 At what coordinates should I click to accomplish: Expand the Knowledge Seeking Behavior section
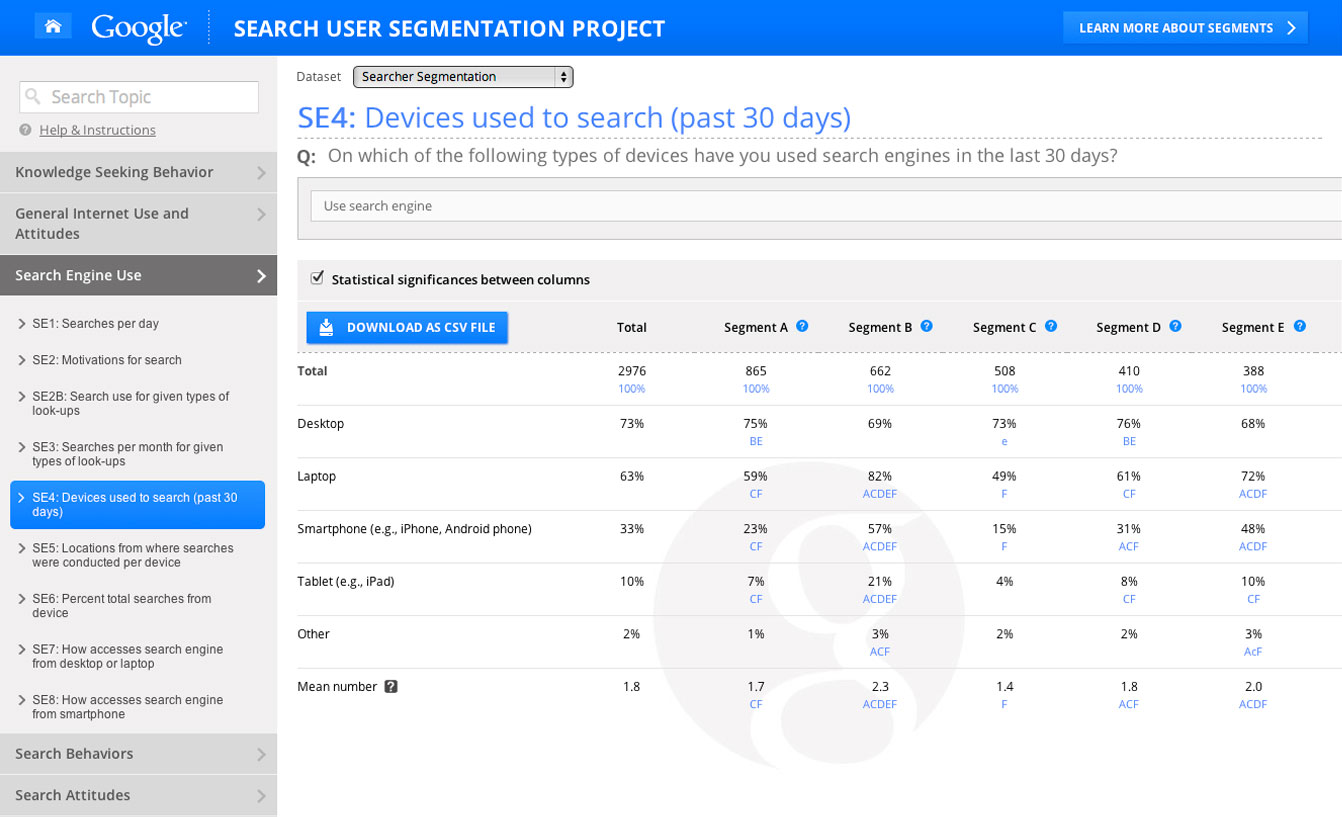(x=138, y=172)
